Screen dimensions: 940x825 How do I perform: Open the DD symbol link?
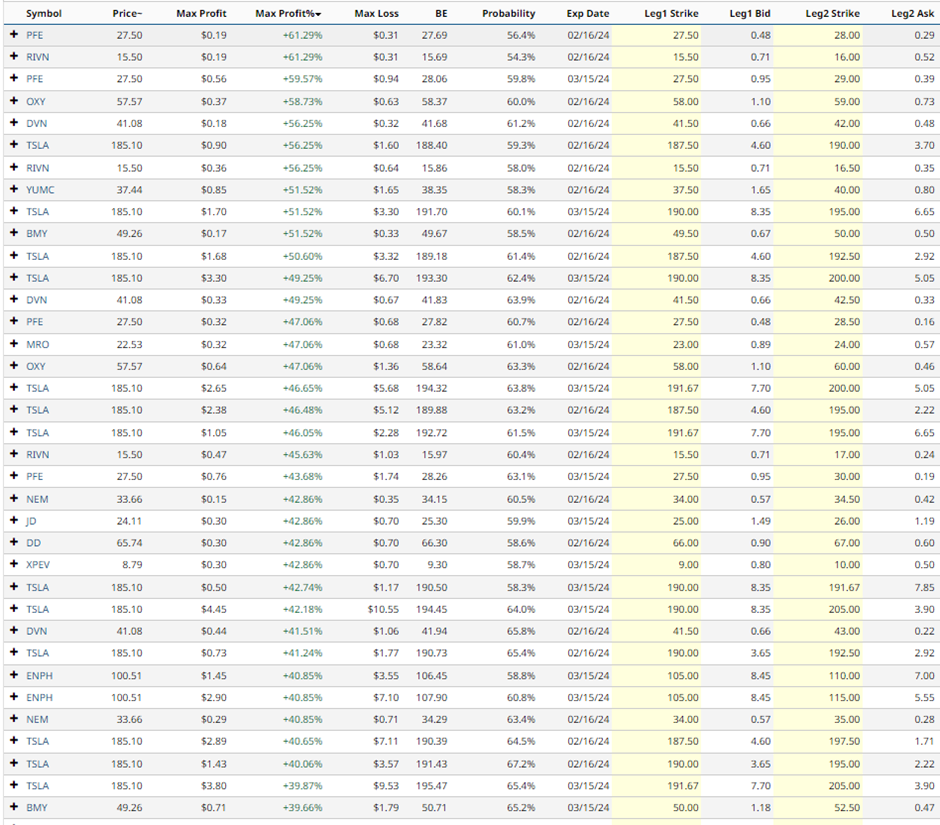coord(34,543)
